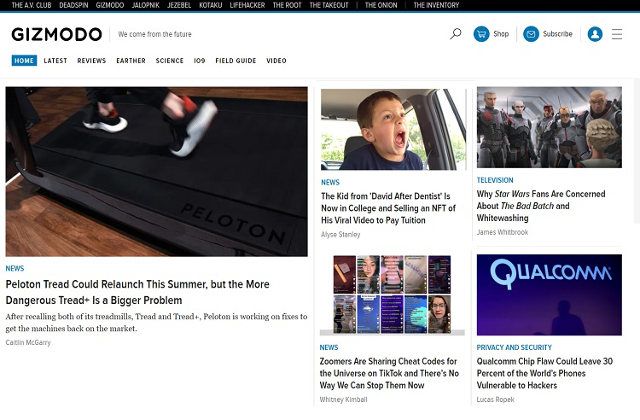The image size is (640, 420).
Task: Open the Qualcomm logo thumbnail
Action: (x=549, y=295)
